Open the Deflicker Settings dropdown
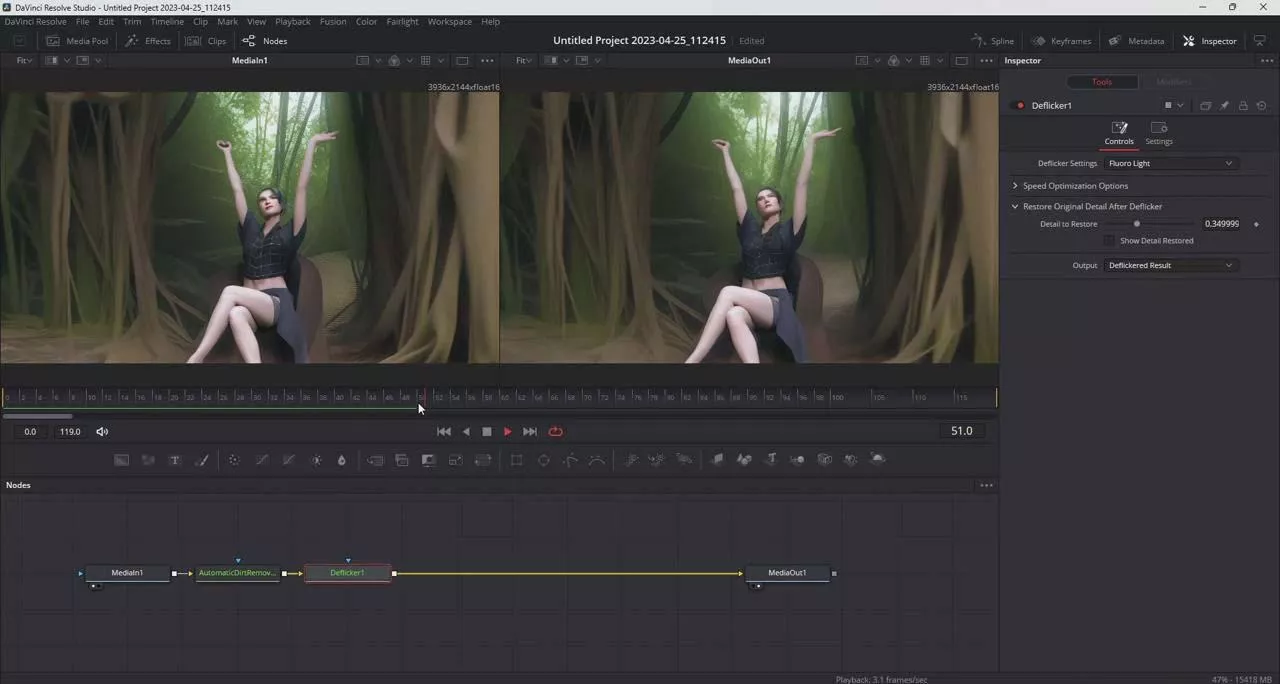 pos(1170,164)
